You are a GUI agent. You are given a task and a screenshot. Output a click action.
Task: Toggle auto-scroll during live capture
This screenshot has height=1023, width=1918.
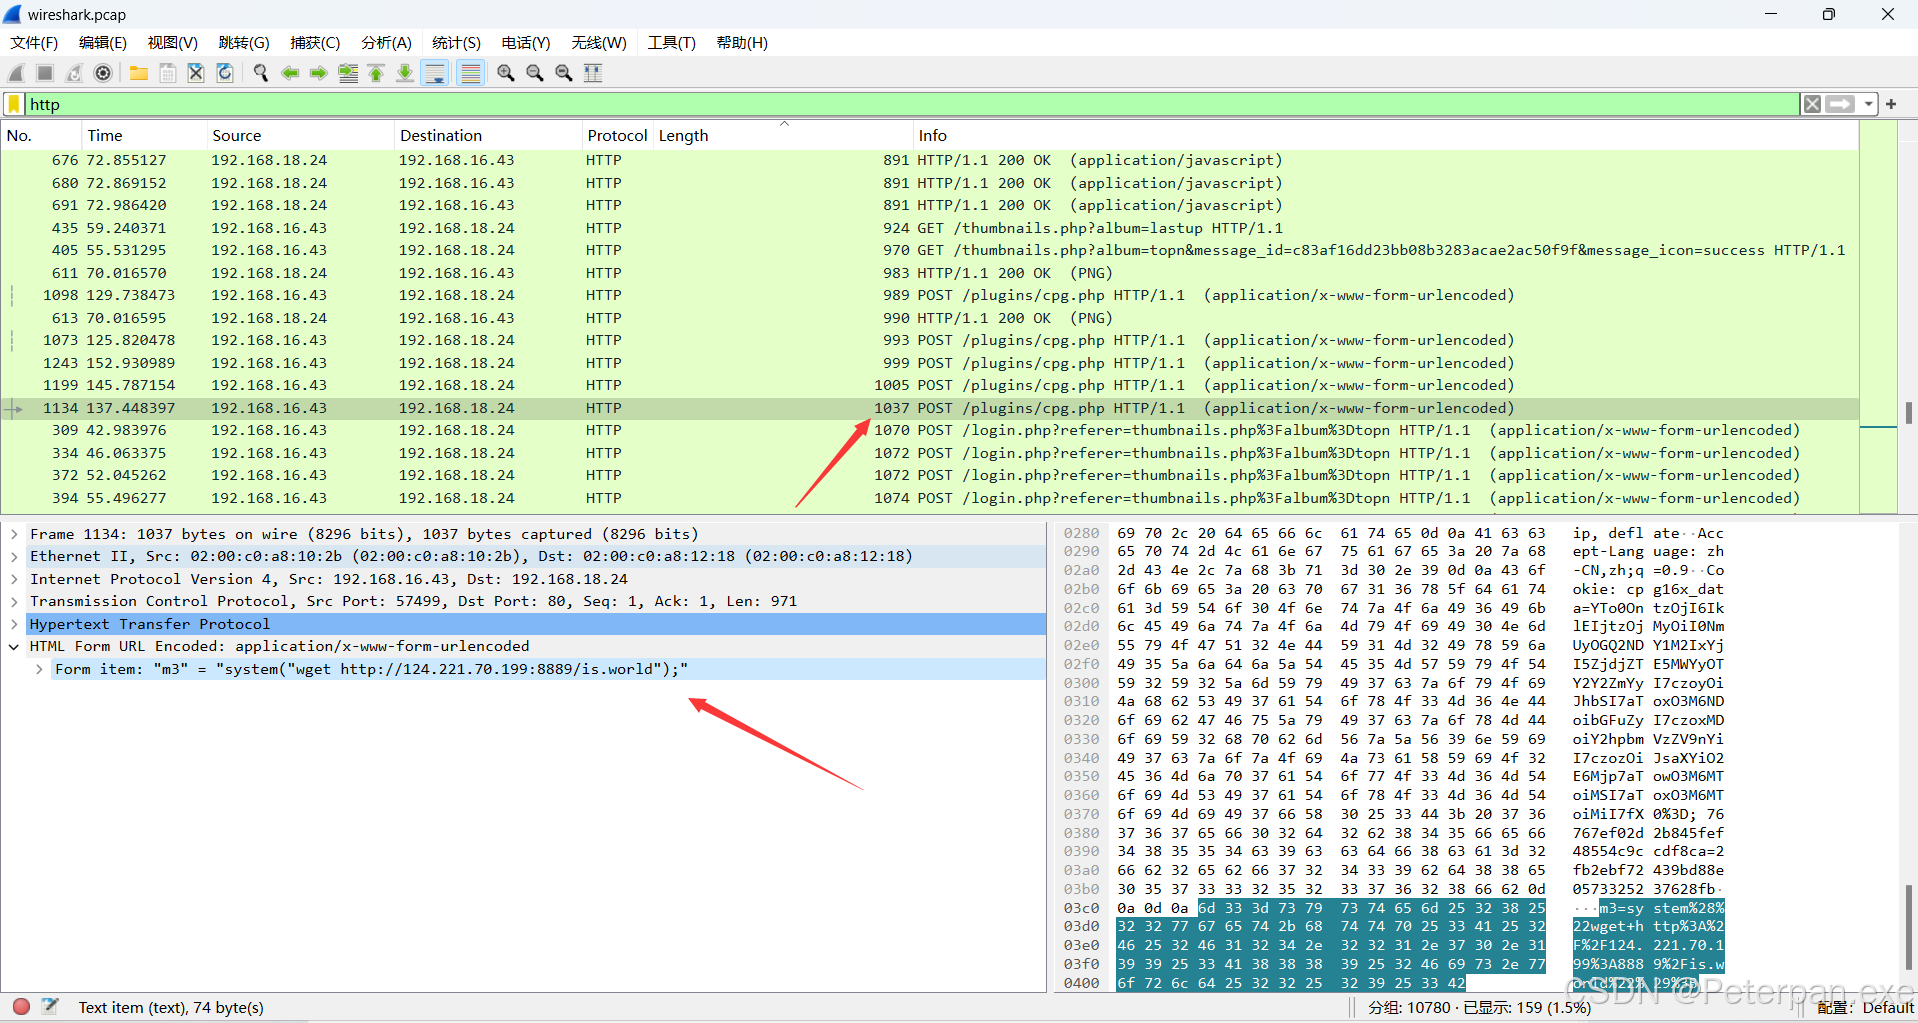click(435, 73)
